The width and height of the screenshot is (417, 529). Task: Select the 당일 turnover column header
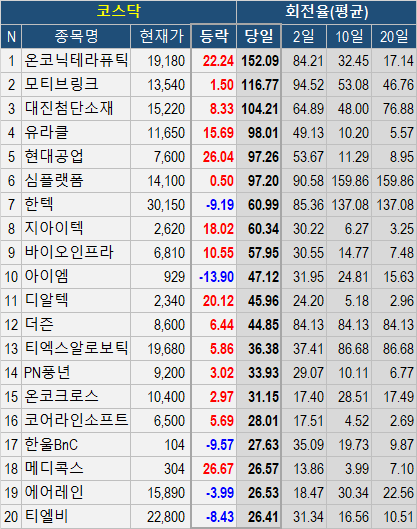[x=259, y=36]
